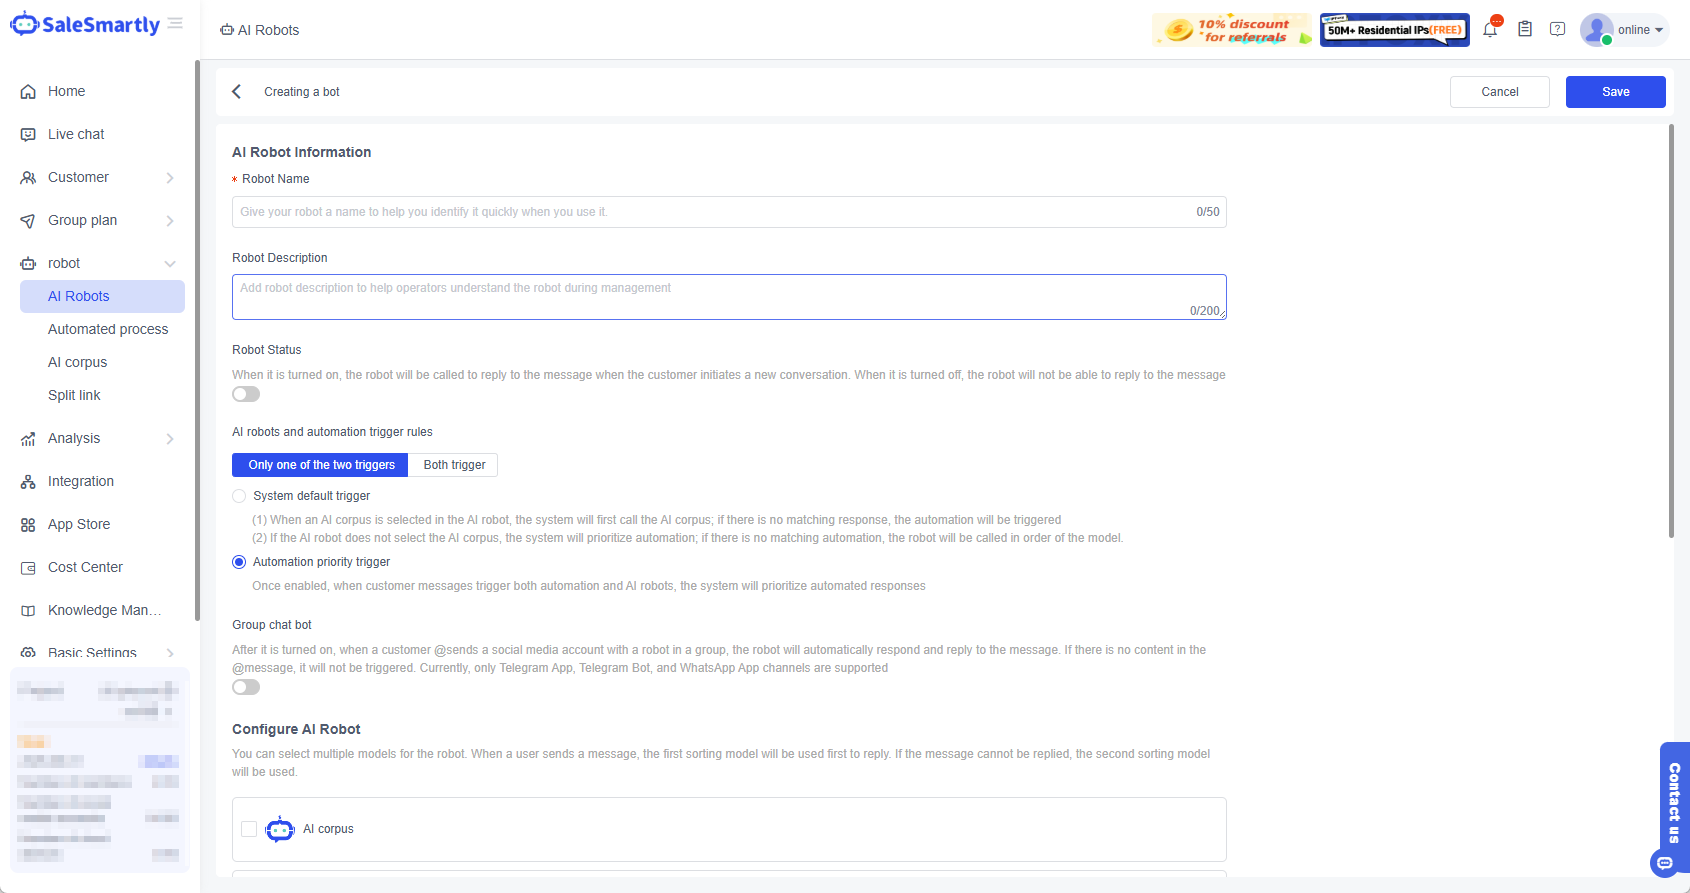Click the 10% discount referral banner
Screen dimensions: 1690x893
pos(1231,30)
